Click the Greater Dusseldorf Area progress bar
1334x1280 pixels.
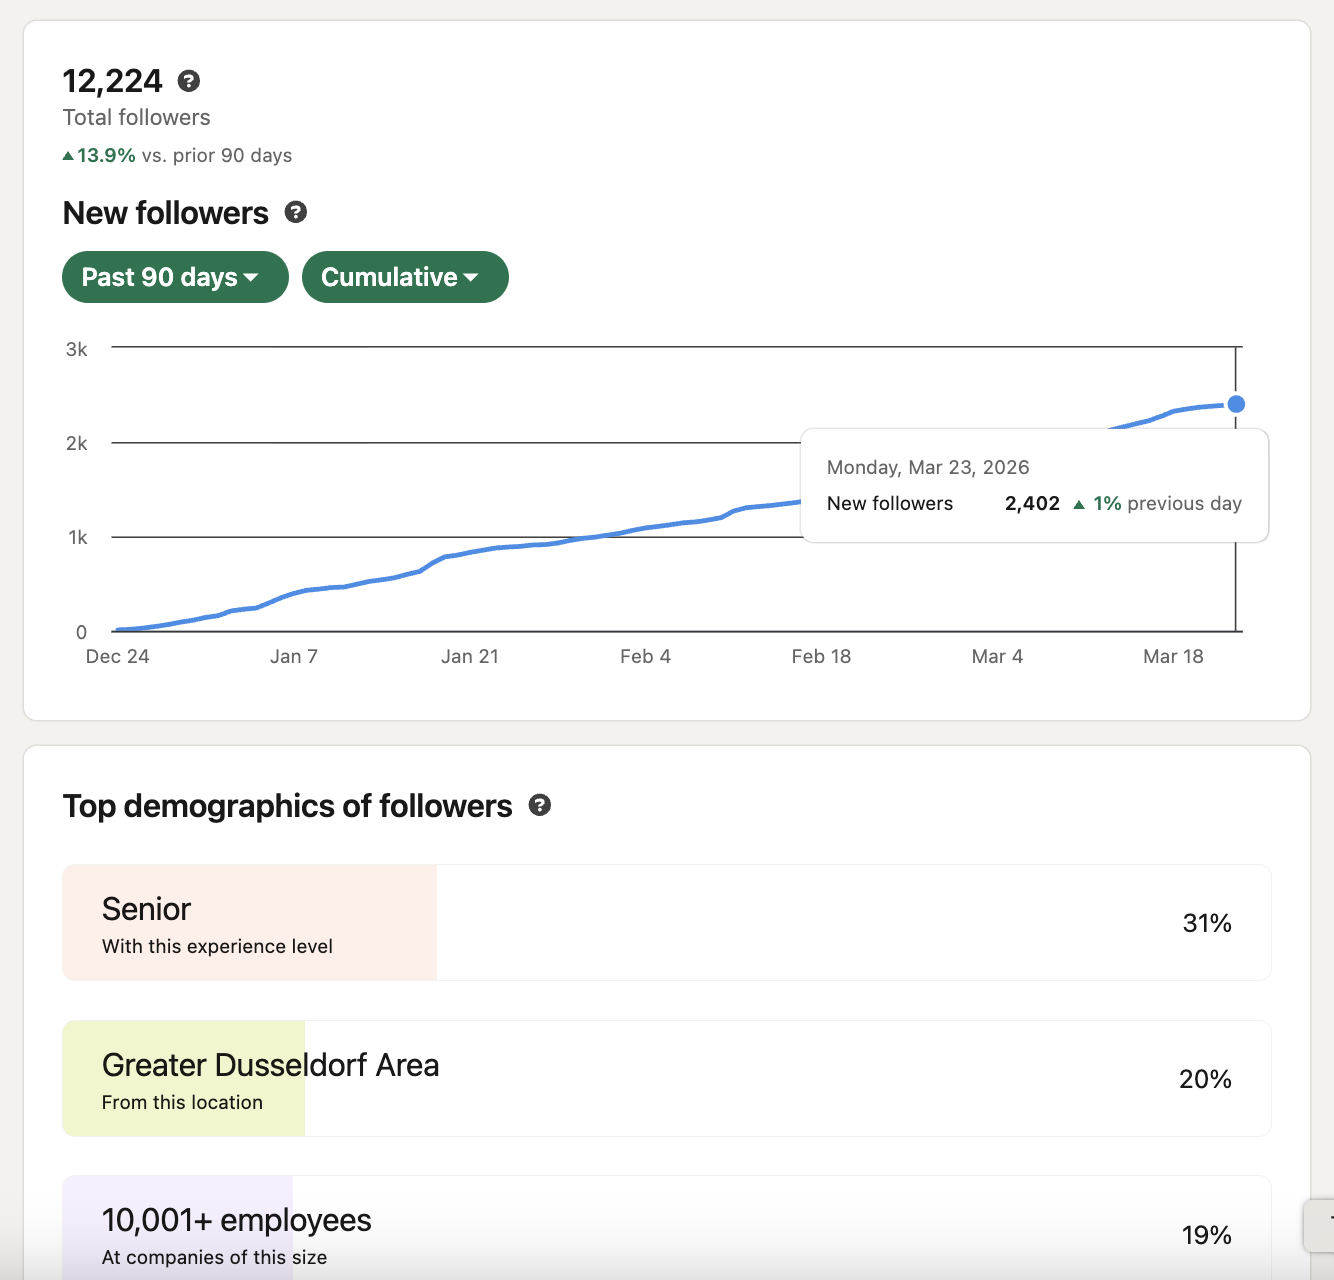click(x=184, y=1079)
